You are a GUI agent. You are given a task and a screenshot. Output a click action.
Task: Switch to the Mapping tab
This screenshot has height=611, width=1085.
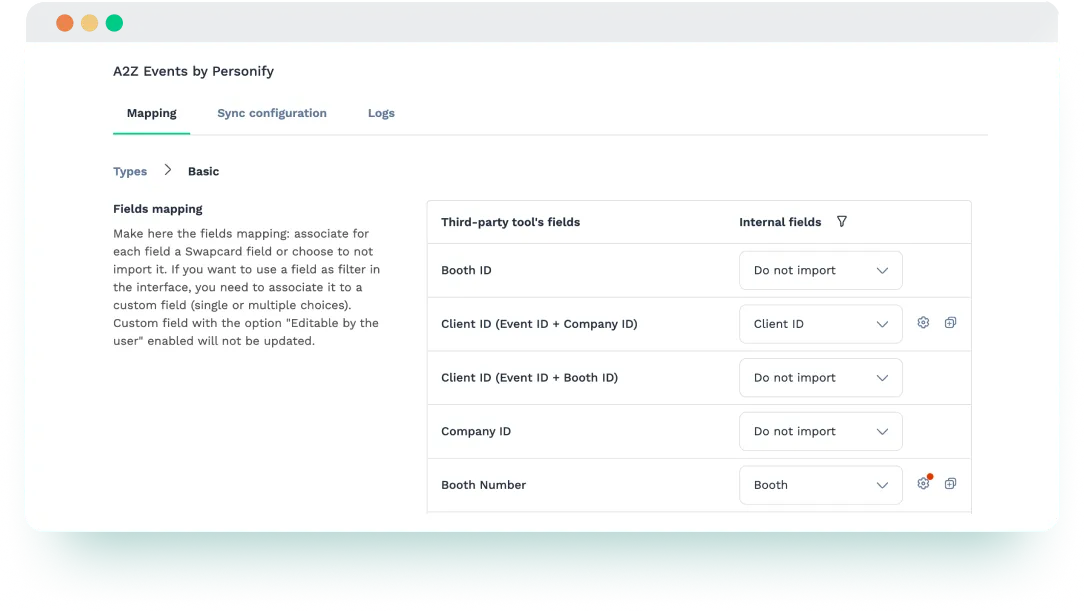(152, 113)
